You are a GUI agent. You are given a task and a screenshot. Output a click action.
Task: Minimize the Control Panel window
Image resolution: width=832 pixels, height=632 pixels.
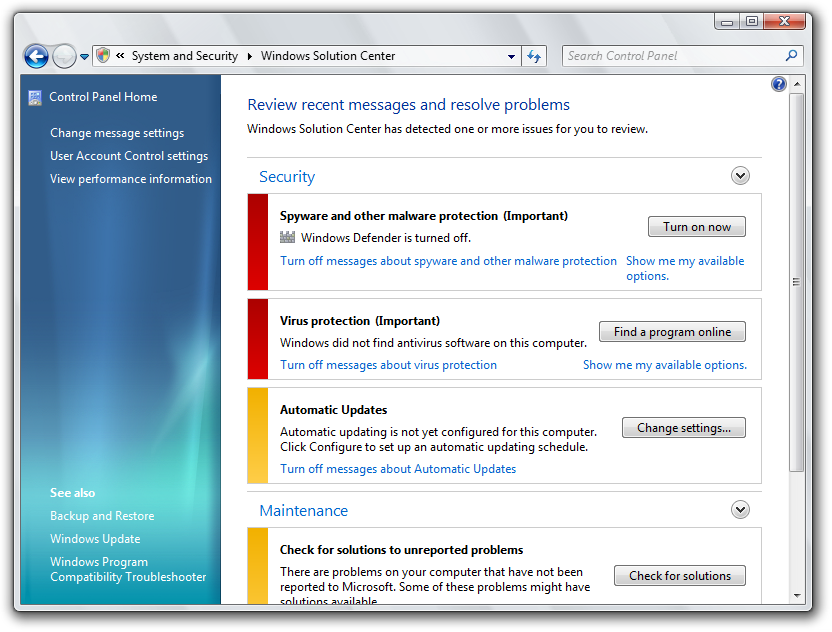tap(727, 22)
